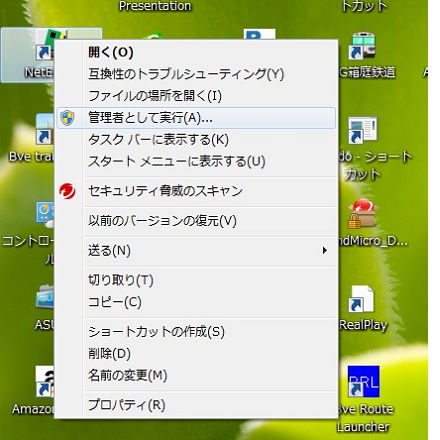Select コピー(C) from the menu
The image size is (440, 440).
tap(196, 302)
